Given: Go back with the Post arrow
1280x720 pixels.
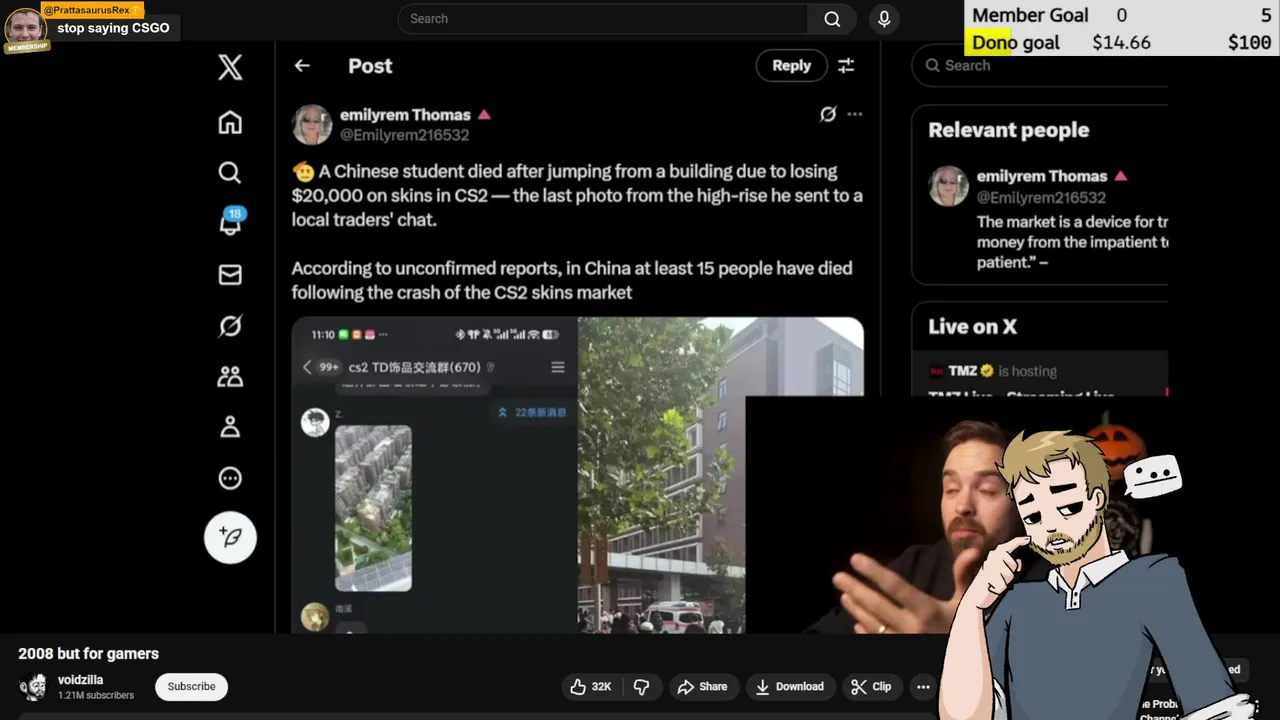Looking at the screenshot, I should 302,65.
